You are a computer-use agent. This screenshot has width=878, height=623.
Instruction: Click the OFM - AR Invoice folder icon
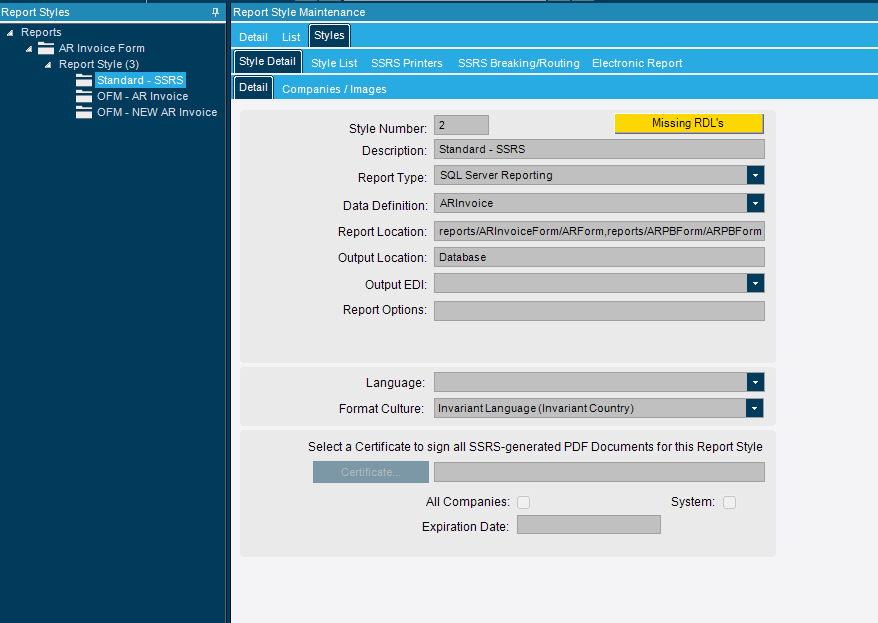point(84,96)
